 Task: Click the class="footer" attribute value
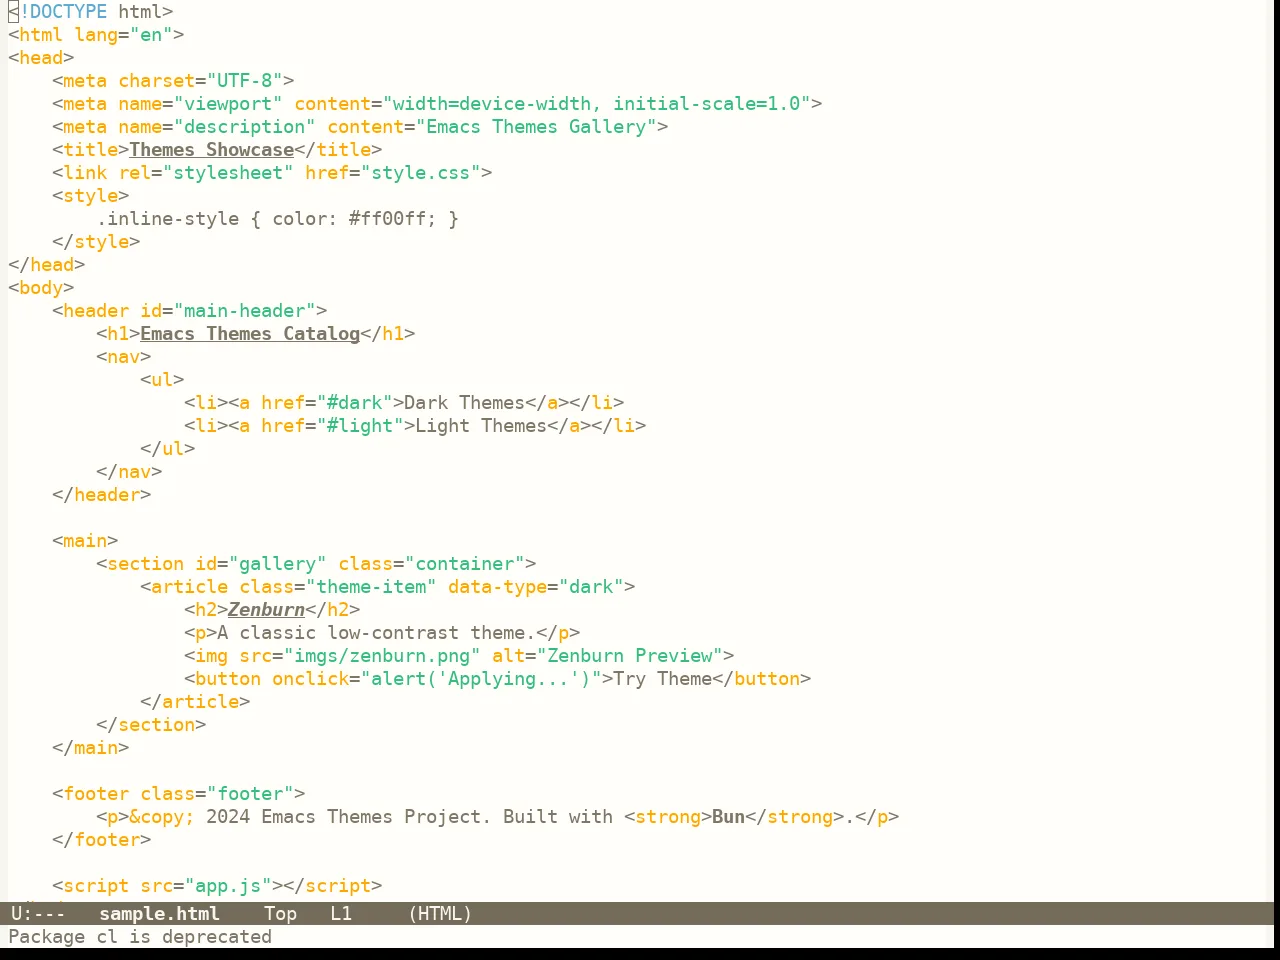(x=250, y=794)
